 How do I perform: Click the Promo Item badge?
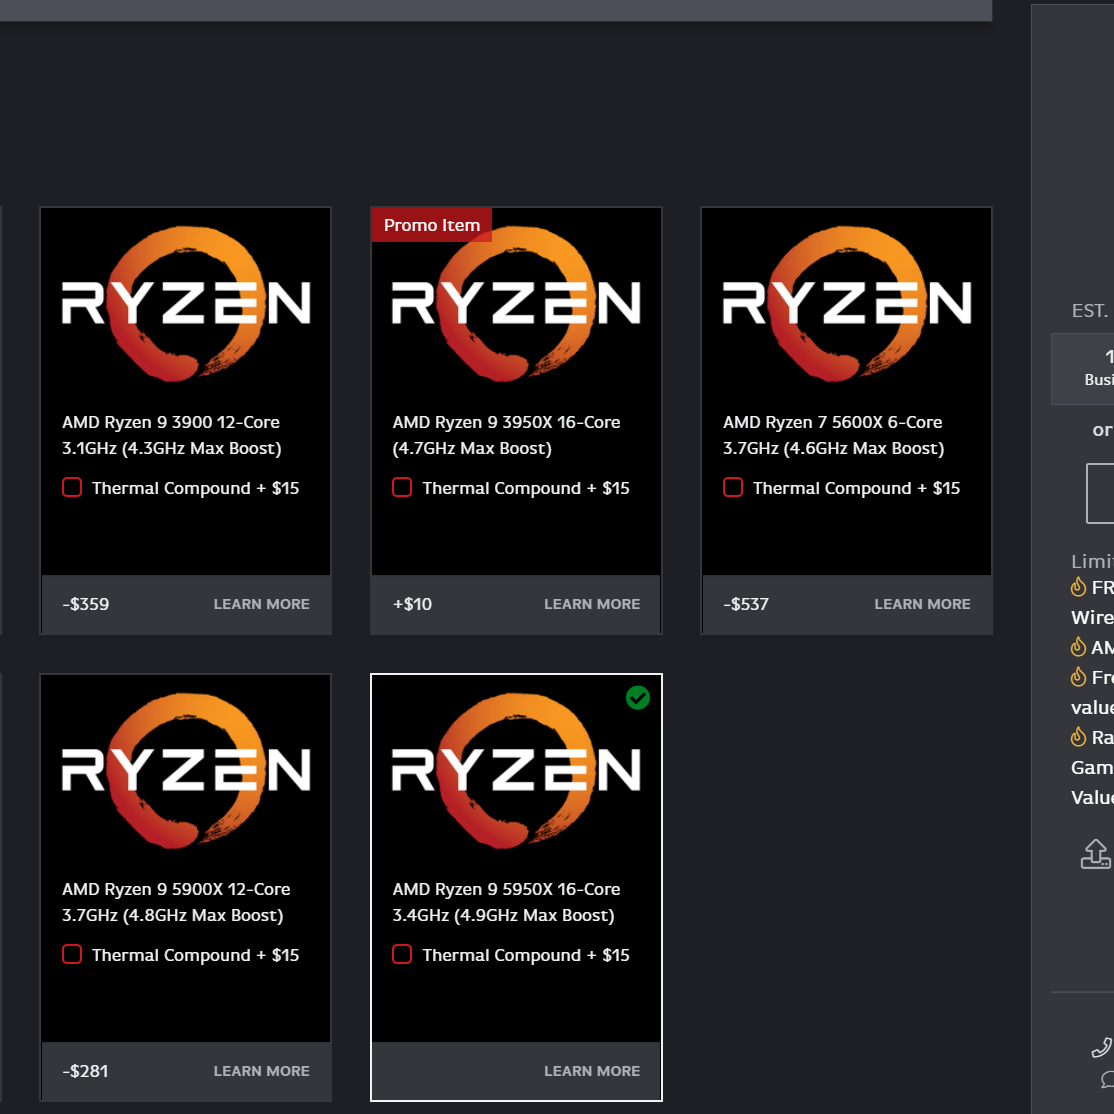431,224
